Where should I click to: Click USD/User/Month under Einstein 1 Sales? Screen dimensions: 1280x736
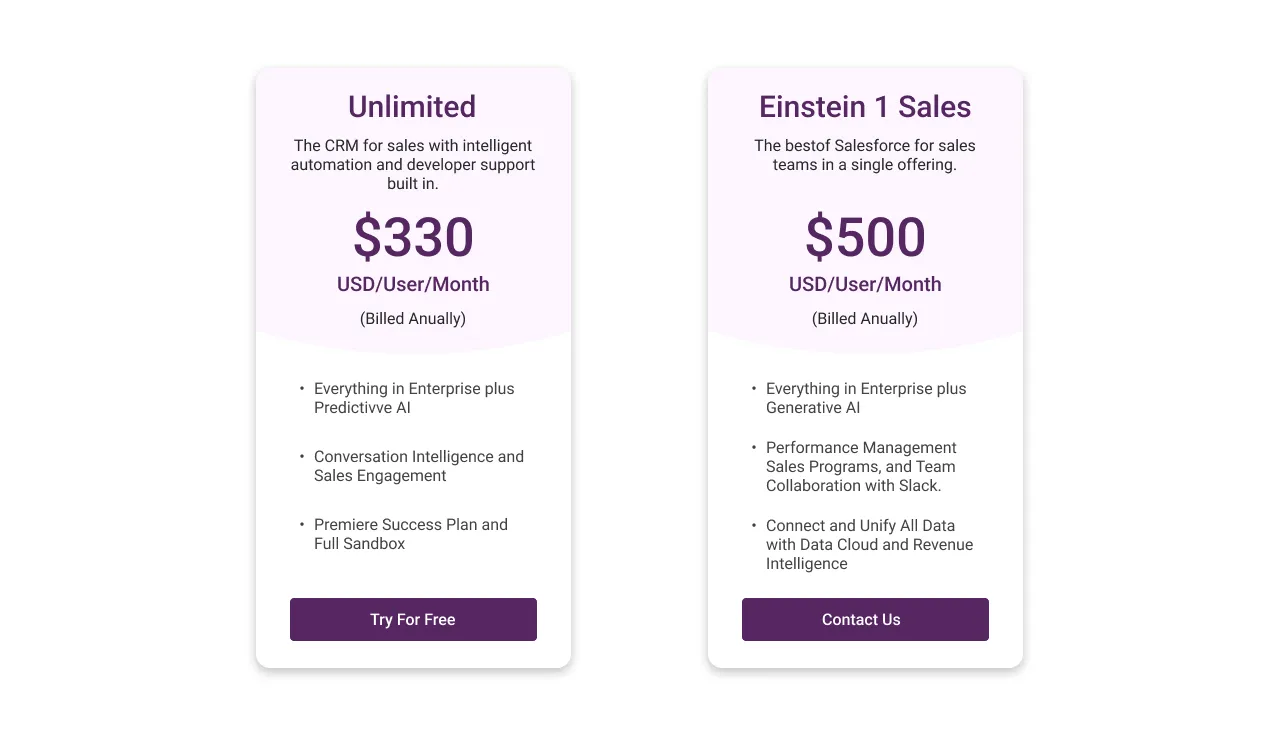coord(865,284)
